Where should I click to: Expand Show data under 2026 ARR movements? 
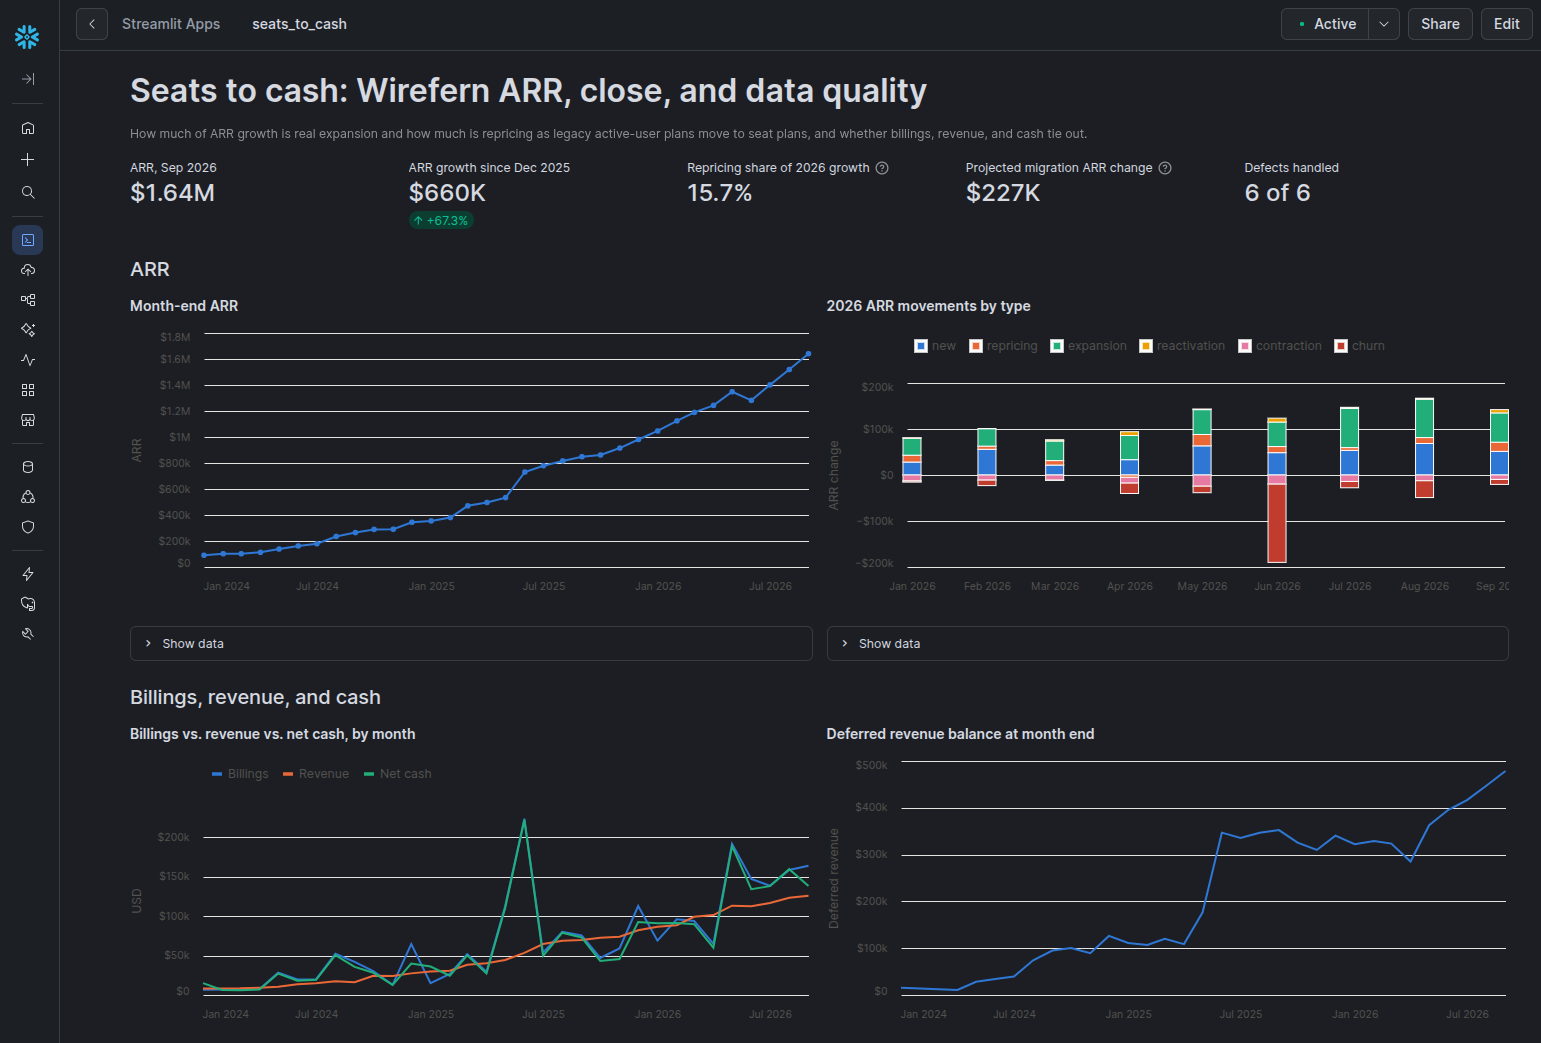(1167, 644)
